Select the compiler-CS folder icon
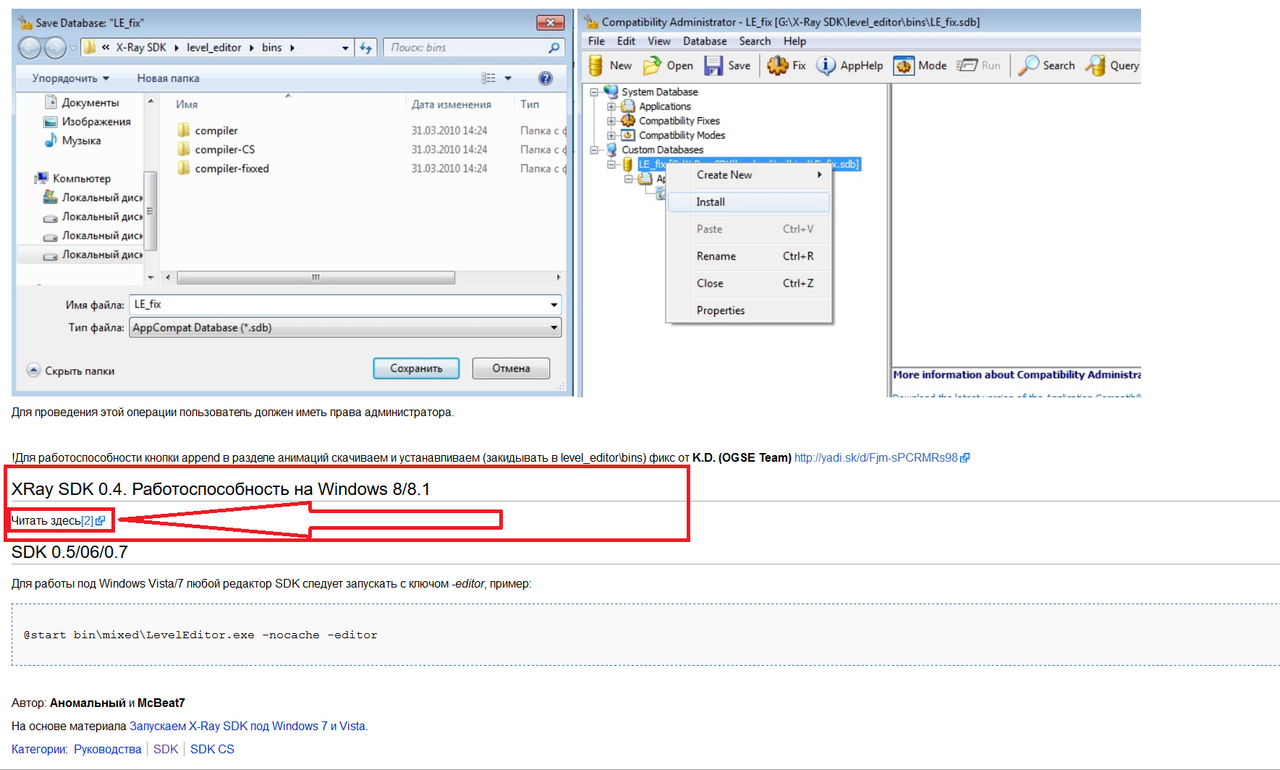 183,149
